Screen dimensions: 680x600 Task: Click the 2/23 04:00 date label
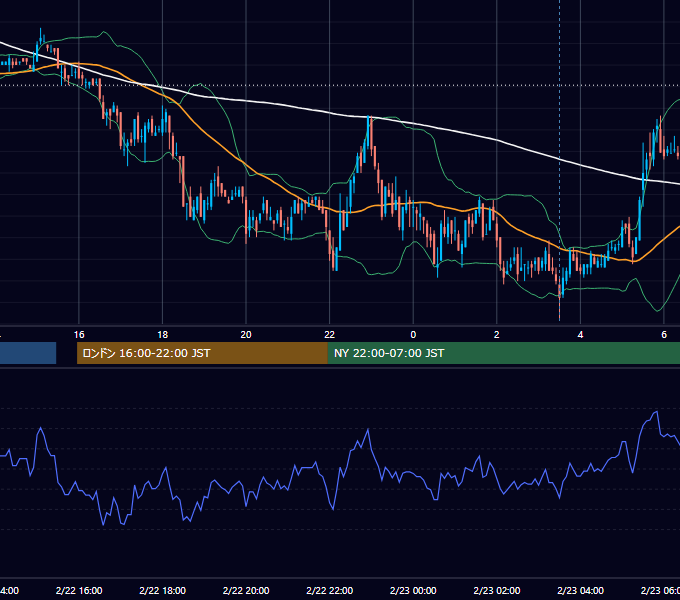tap(580, 590)
